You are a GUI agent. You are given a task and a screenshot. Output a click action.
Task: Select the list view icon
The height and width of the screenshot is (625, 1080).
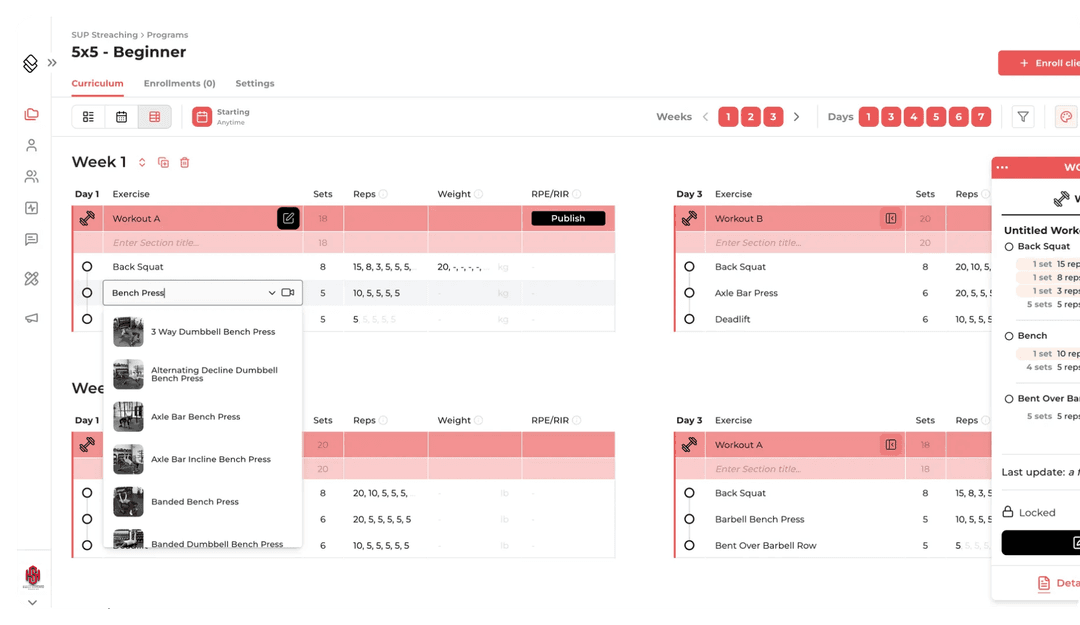[x=88, y=116]
